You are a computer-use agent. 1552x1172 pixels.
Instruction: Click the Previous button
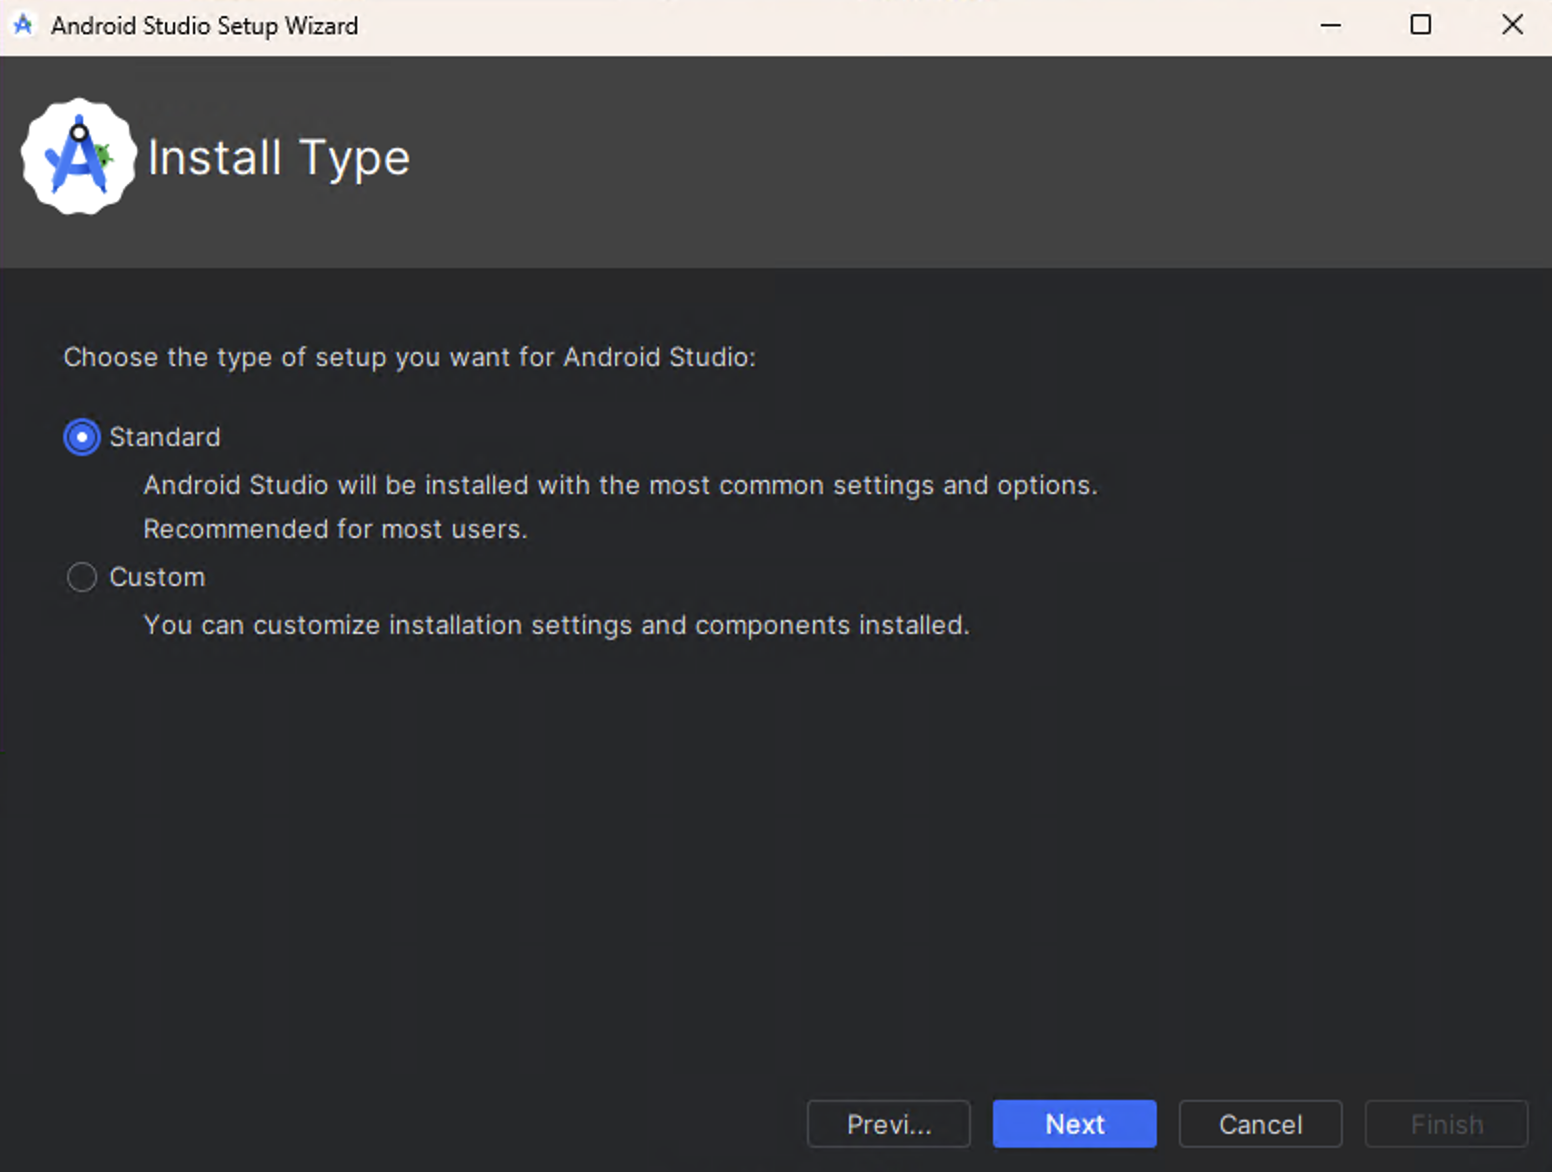point(888,1124)
